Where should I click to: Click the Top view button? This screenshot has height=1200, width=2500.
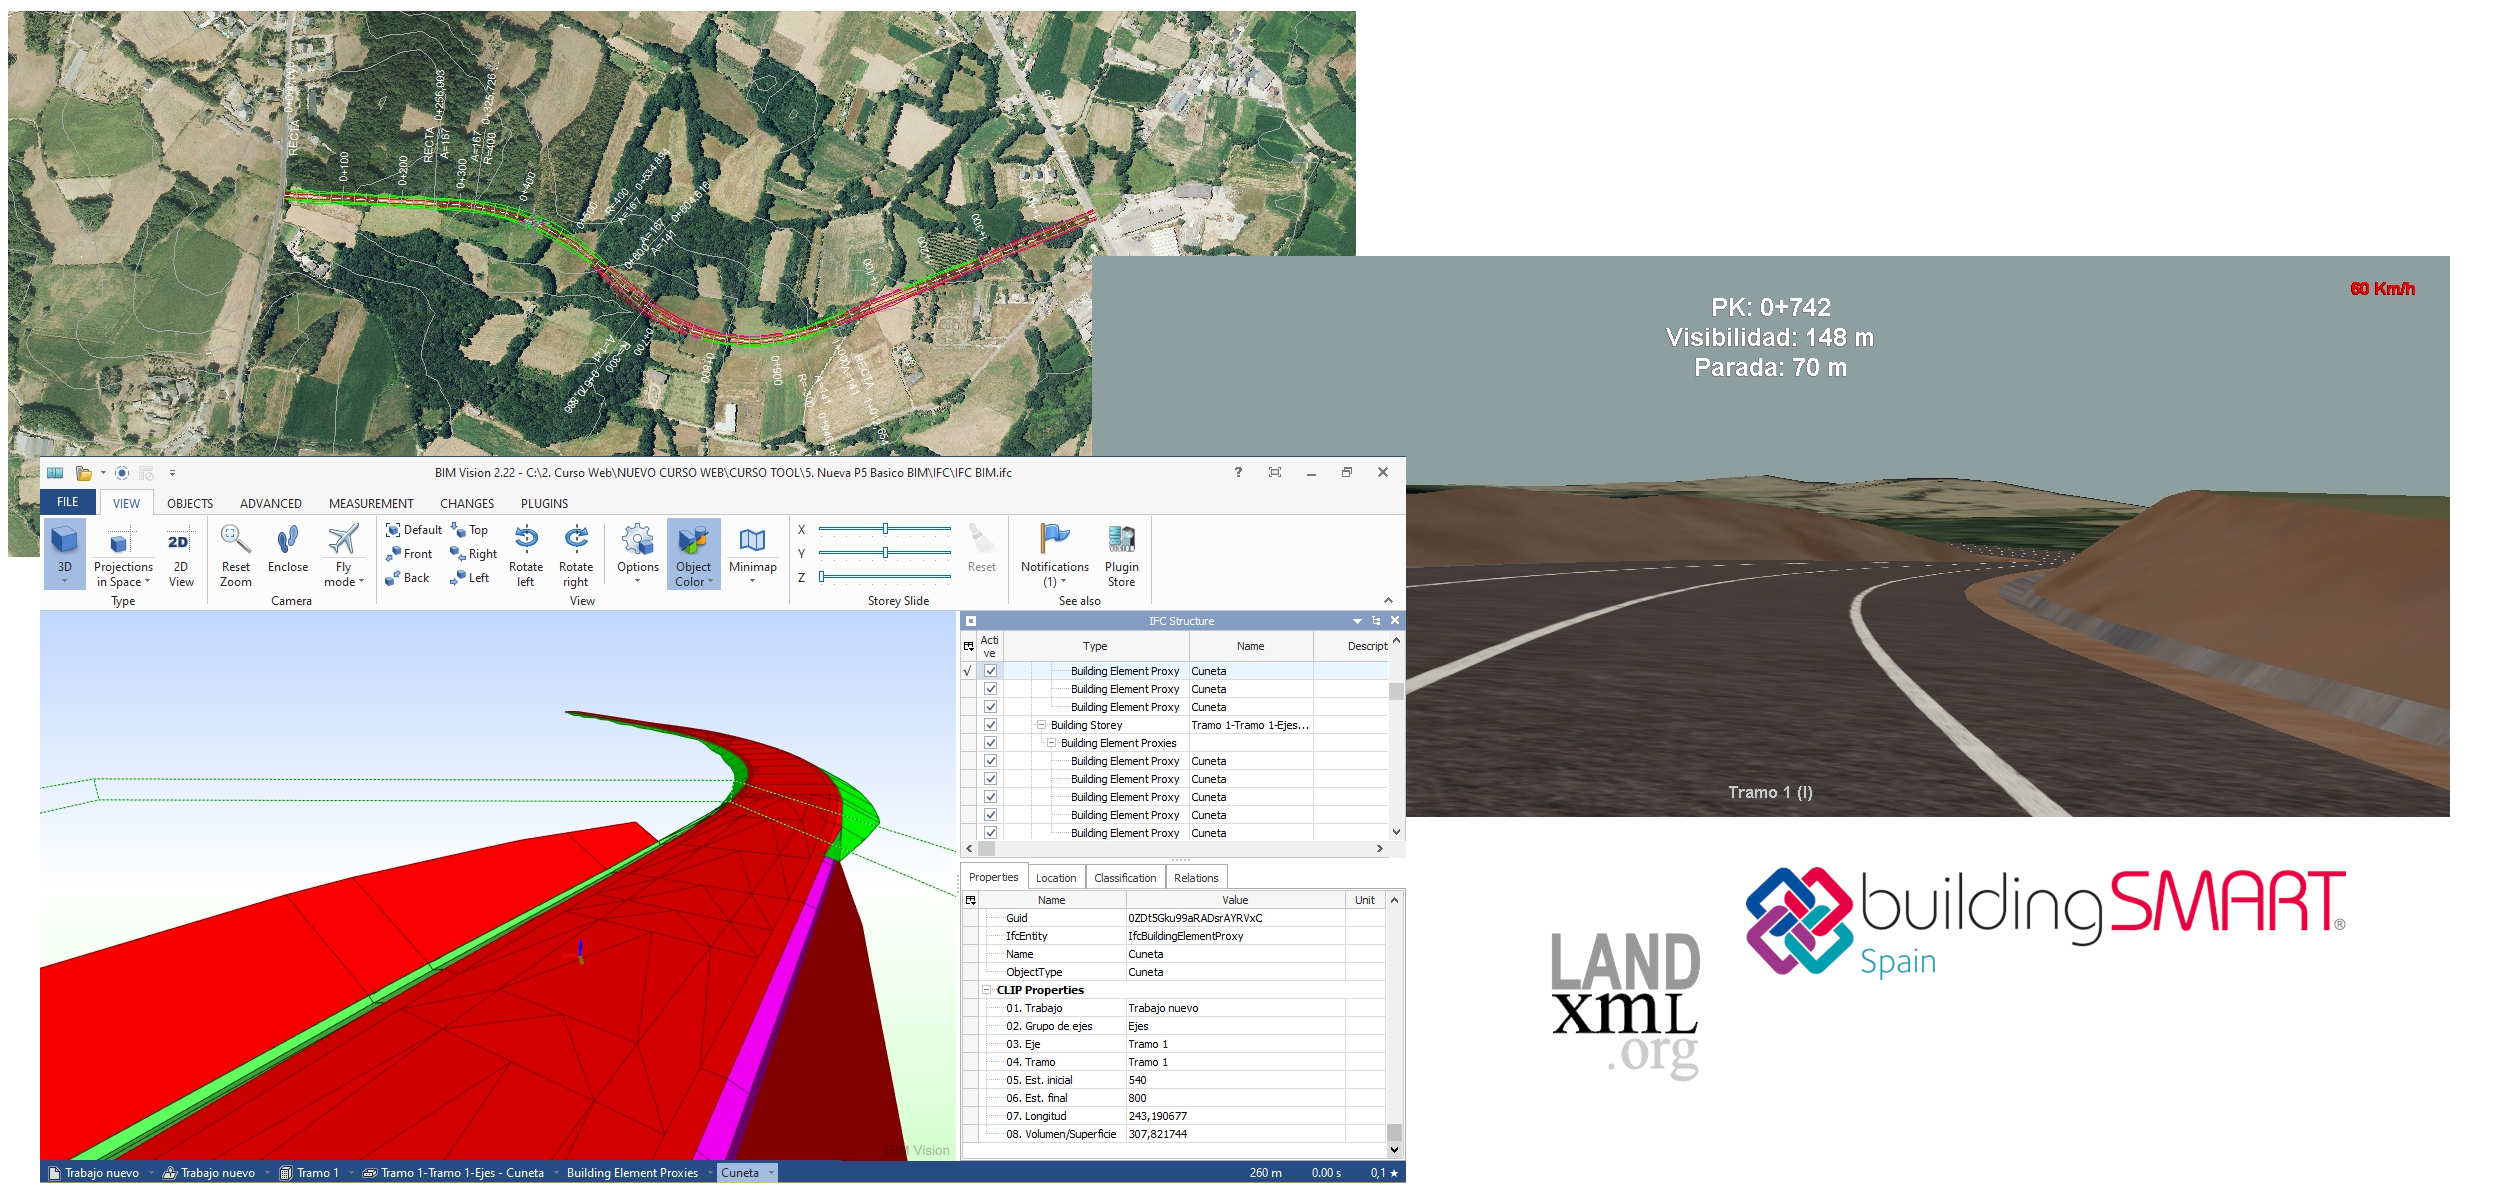[x=470, y=530]
